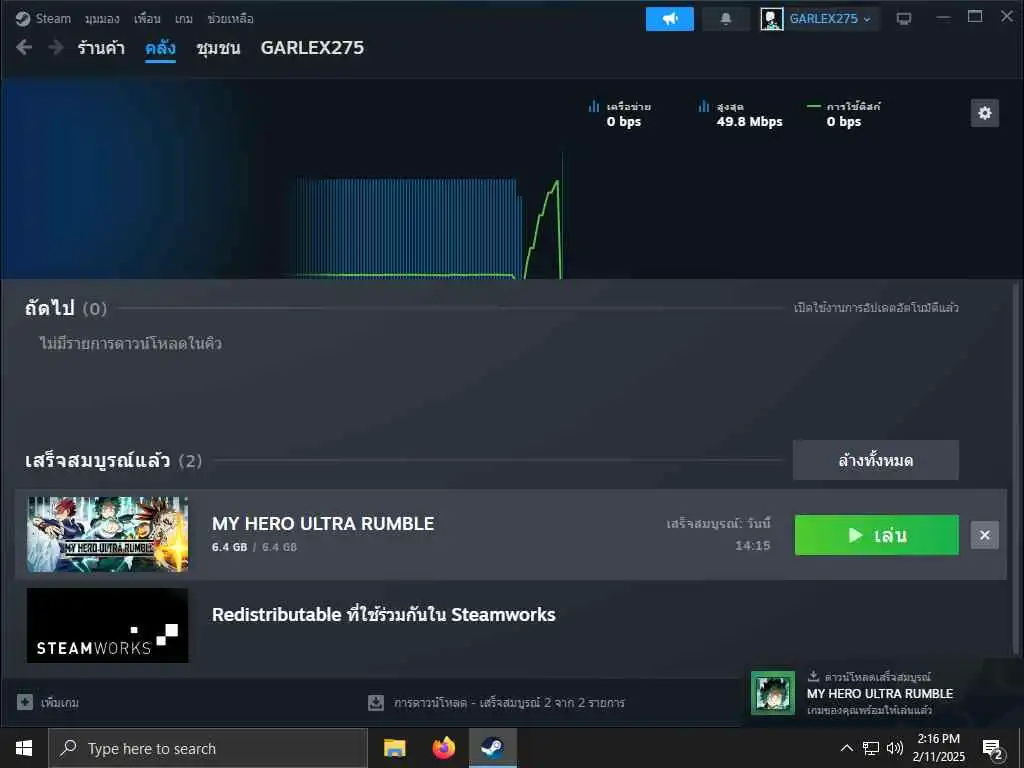
Task: Open the Windows Start menu
Action: (24, 748)
